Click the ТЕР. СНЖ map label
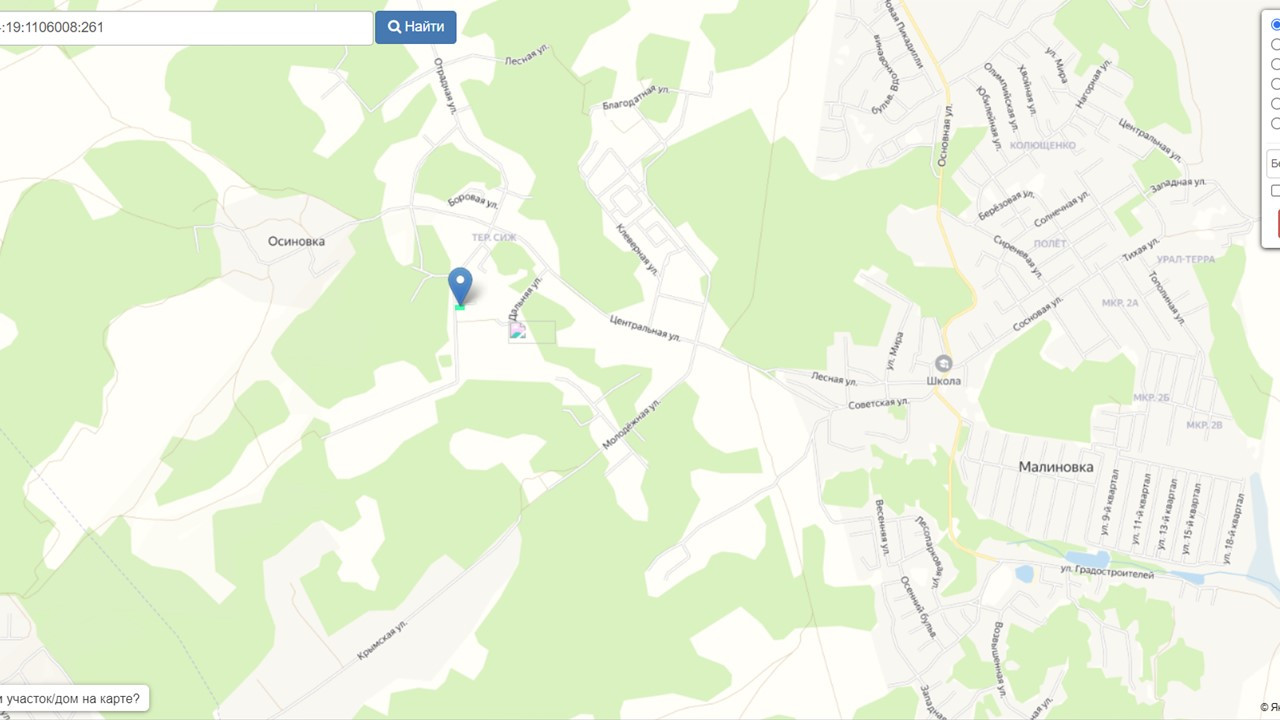 [494, 237]
